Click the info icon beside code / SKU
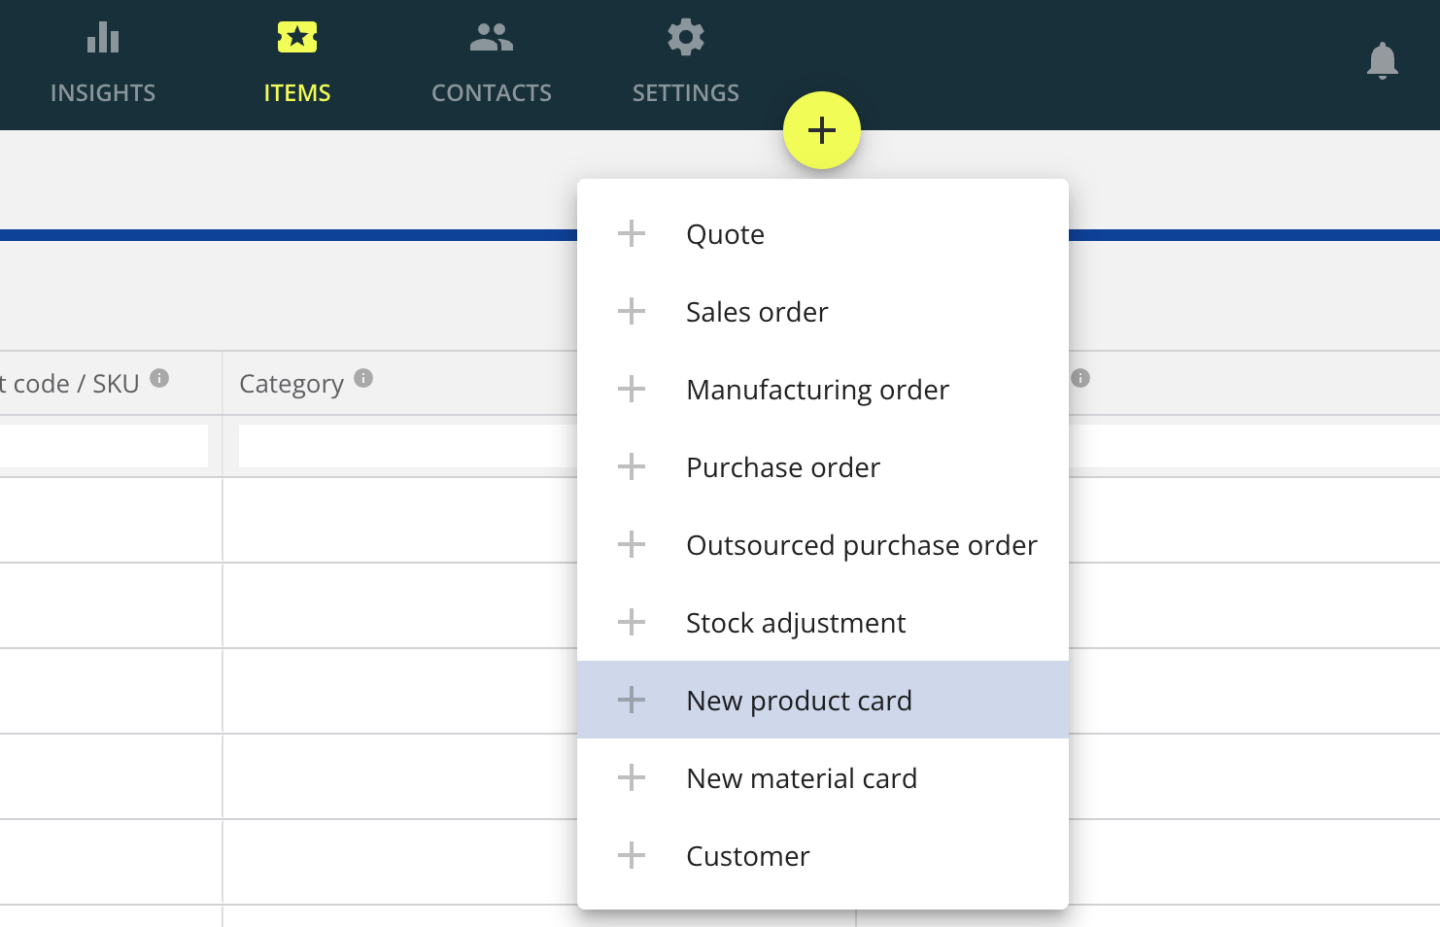The height and width of the screenshot is (927, 1440). pyautogui.click(x=160, y=379)
